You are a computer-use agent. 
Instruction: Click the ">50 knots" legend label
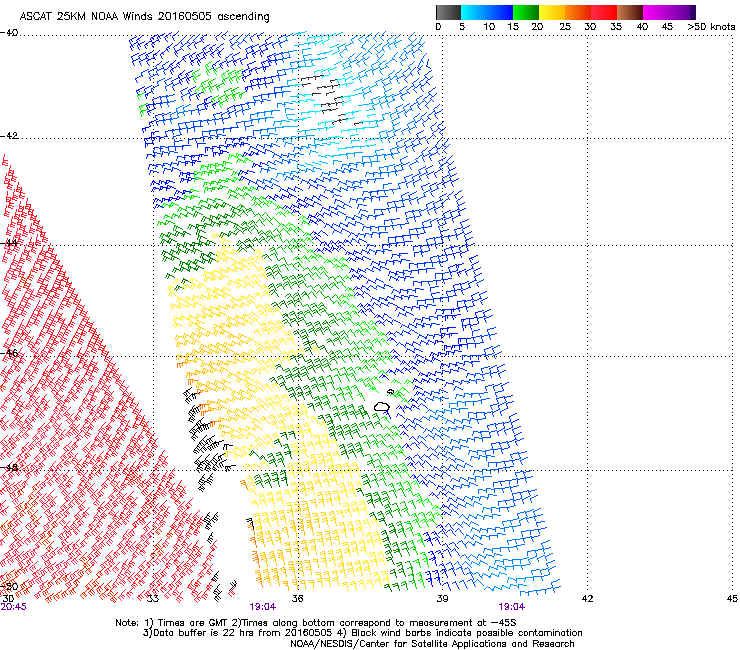pos(711,27)
